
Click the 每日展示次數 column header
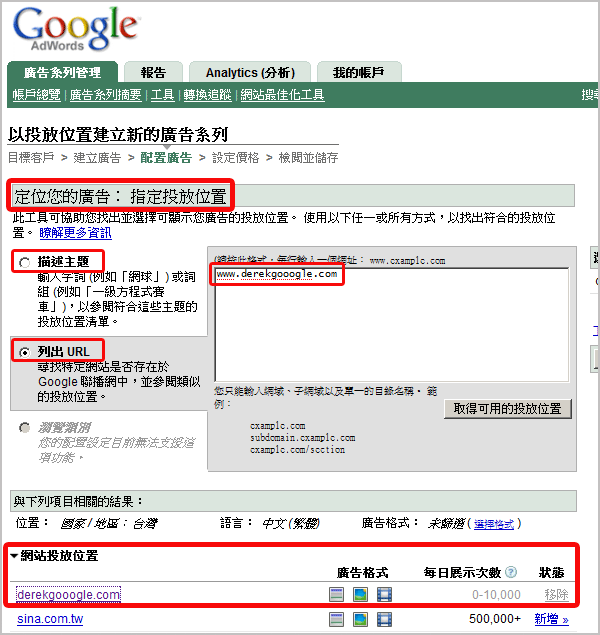point(462,573)
